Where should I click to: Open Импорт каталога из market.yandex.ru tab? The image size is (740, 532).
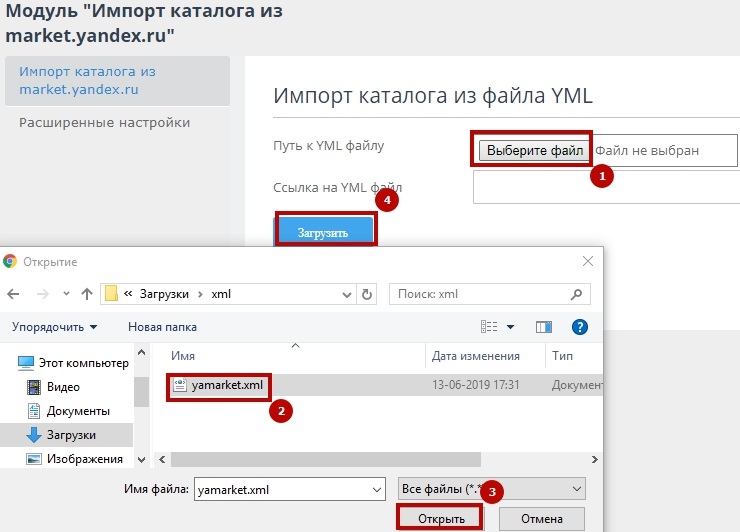click(118, 81)
